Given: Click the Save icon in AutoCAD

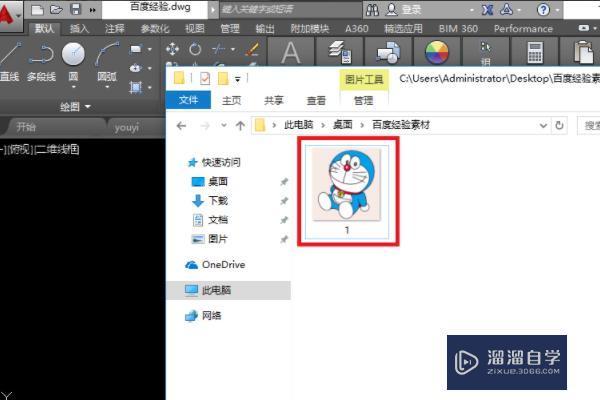Looking at the screenshot, I should pyautogui.click(x=76, y=10).
